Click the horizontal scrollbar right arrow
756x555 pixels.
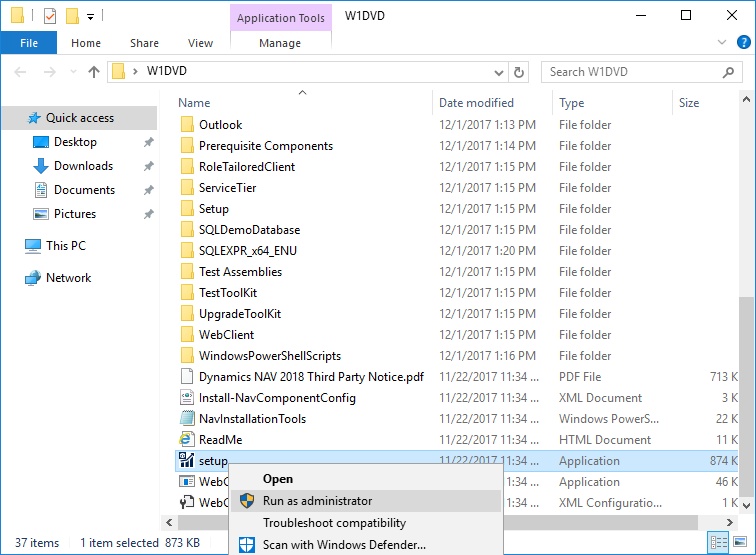[x=729, y=522]
